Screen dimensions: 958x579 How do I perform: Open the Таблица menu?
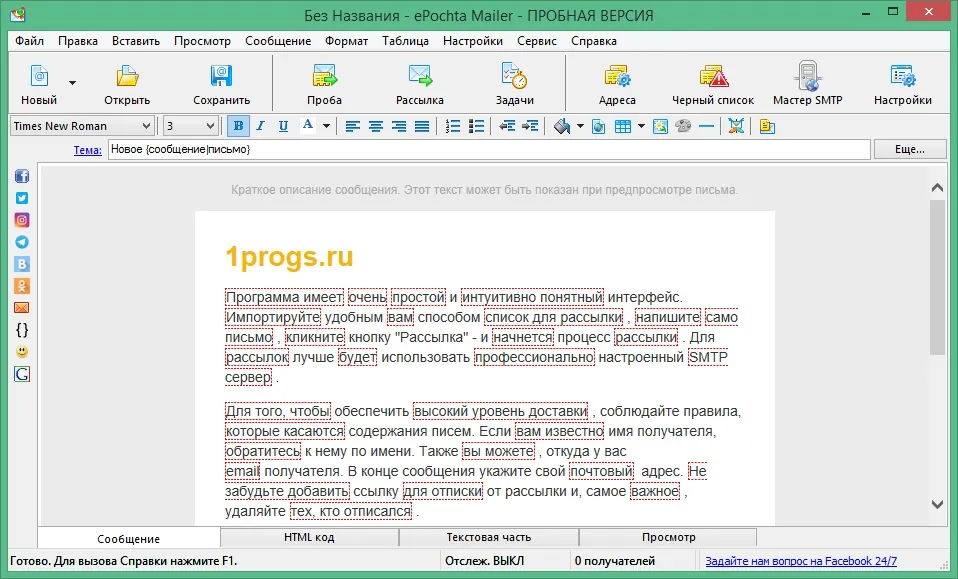[x=406, y=41]
